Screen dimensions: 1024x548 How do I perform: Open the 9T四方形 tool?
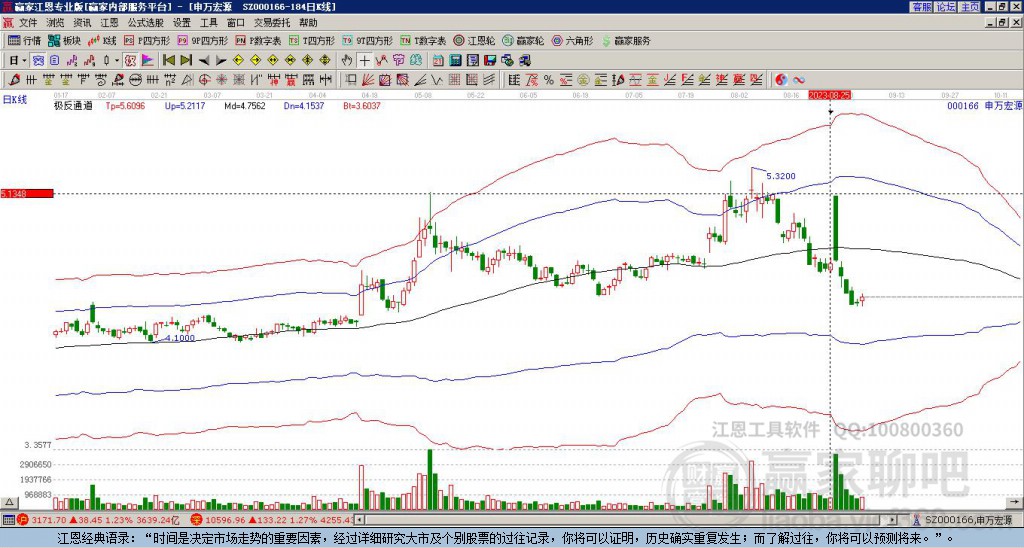coord(367,40)
